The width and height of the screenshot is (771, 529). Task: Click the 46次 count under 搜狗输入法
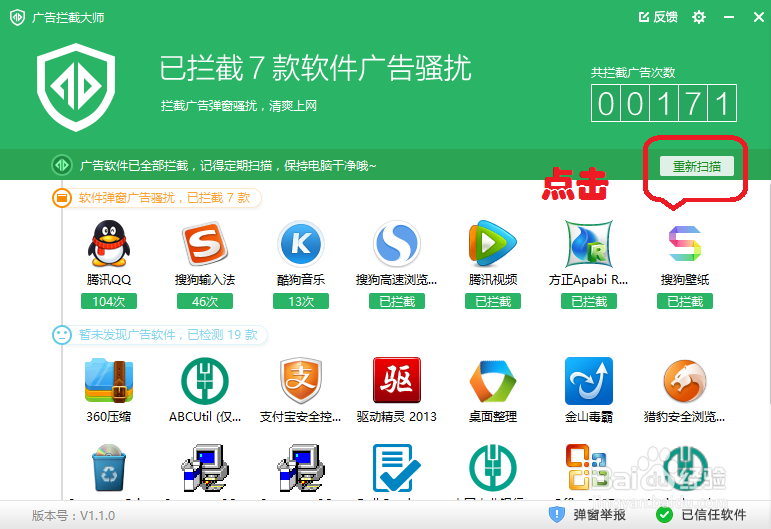pyautogui.click(x=205, y=301)
